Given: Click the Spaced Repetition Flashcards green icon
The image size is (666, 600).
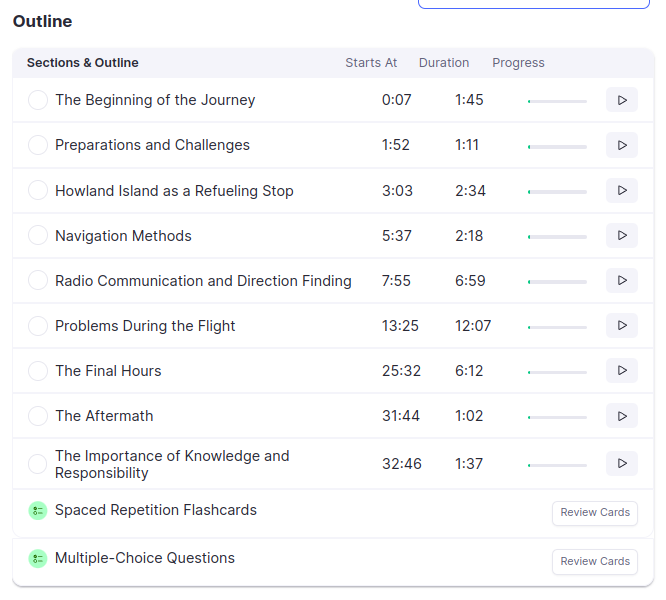Looking at the screenshot, I should (38, 511).
